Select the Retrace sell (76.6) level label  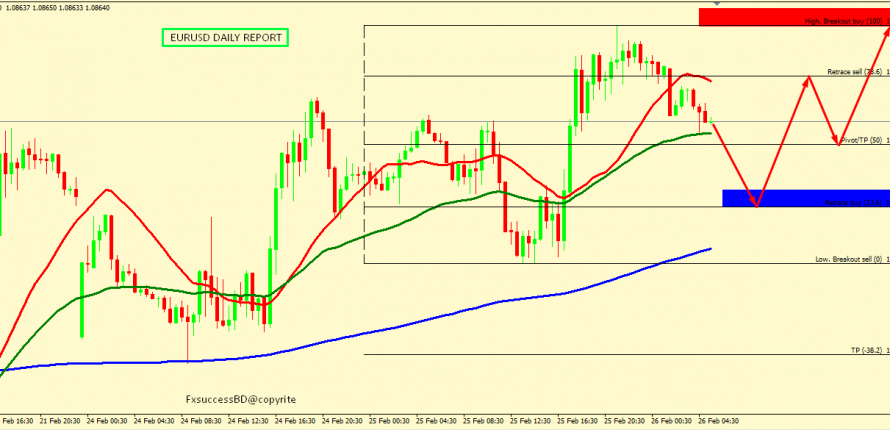tap(853, 72)
